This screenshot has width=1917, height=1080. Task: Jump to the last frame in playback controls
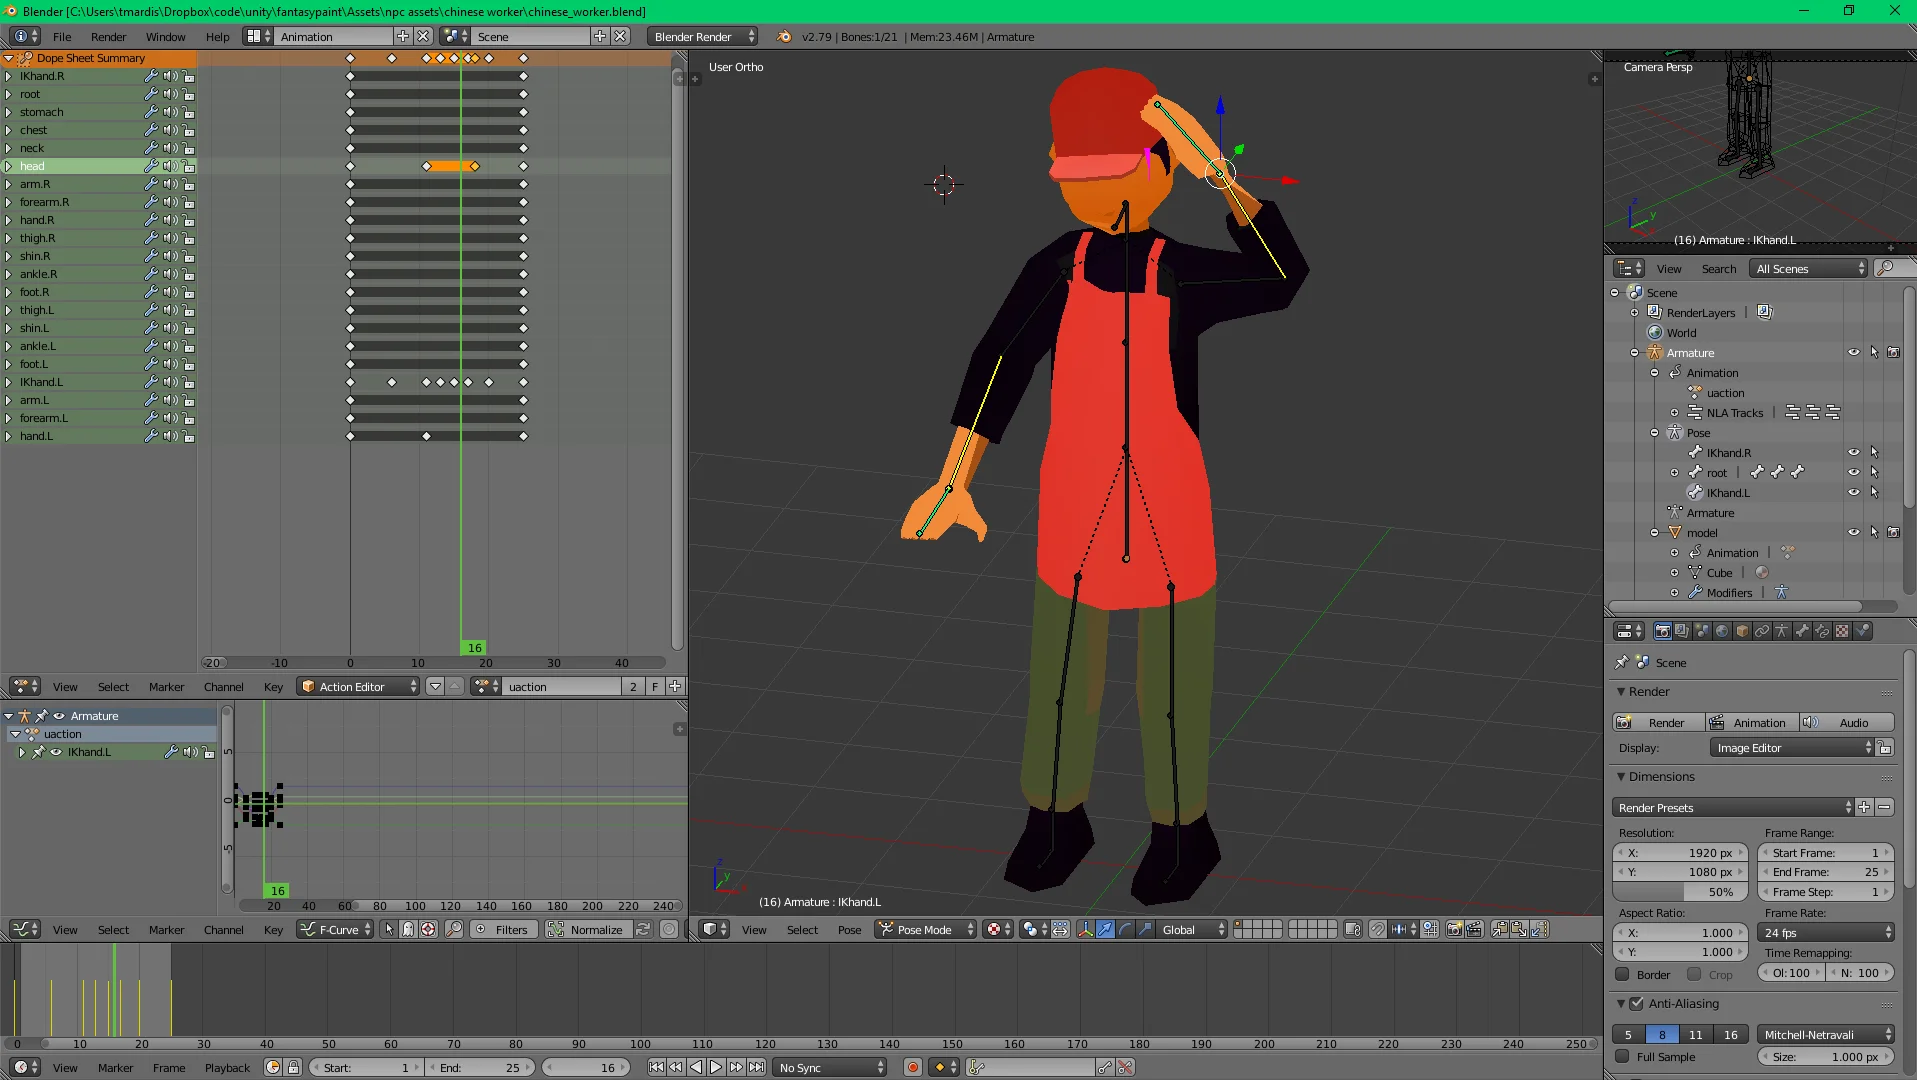[x=756, y=1067]
